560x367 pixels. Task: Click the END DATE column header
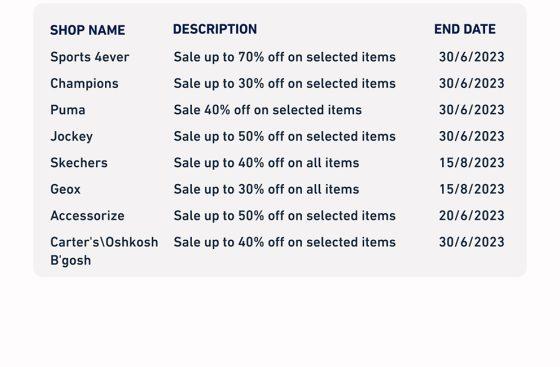click(465, 29)
